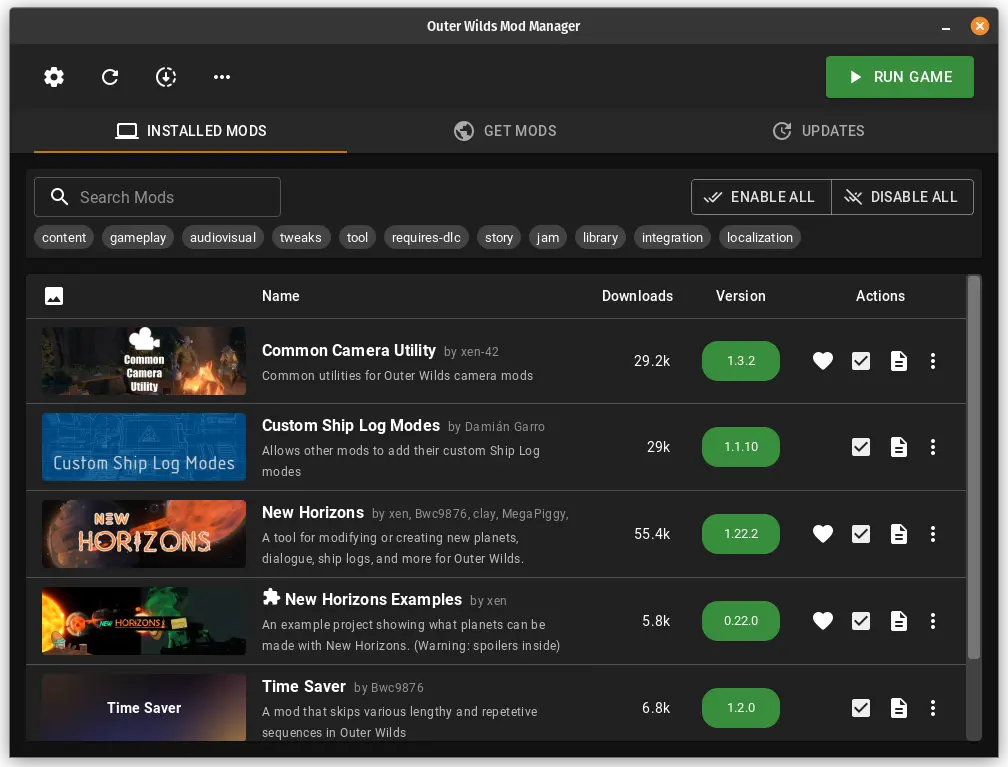Image resolution: width=1008 pixels, height=767 pixels.
Task: Minimize the Outer Wilds Mod Manager window
Action: point(946,26)
